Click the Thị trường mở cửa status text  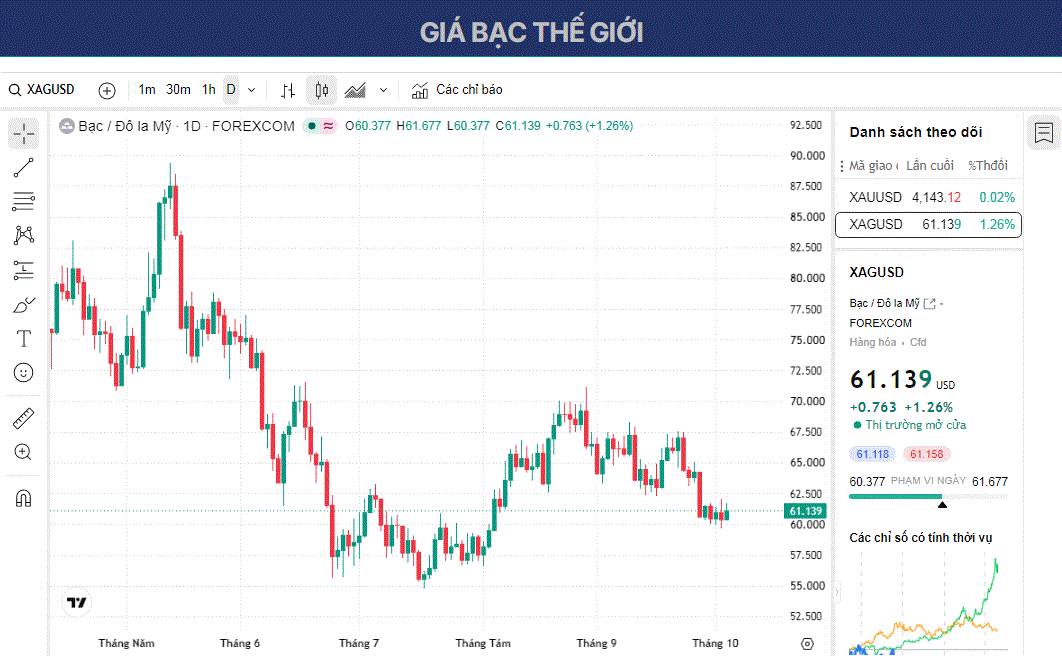916,425
